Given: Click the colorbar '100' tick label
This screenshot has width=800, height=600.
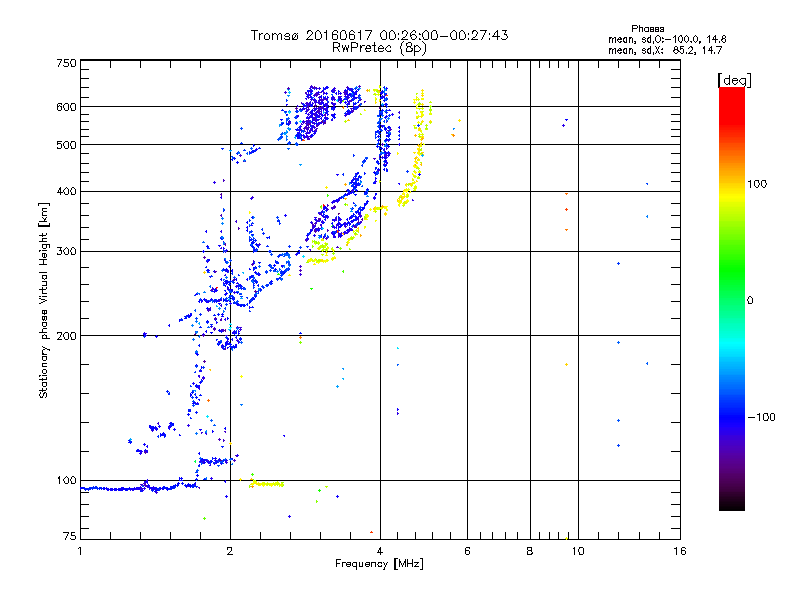Looking at the screenshot, I should [x=757, y=184].
